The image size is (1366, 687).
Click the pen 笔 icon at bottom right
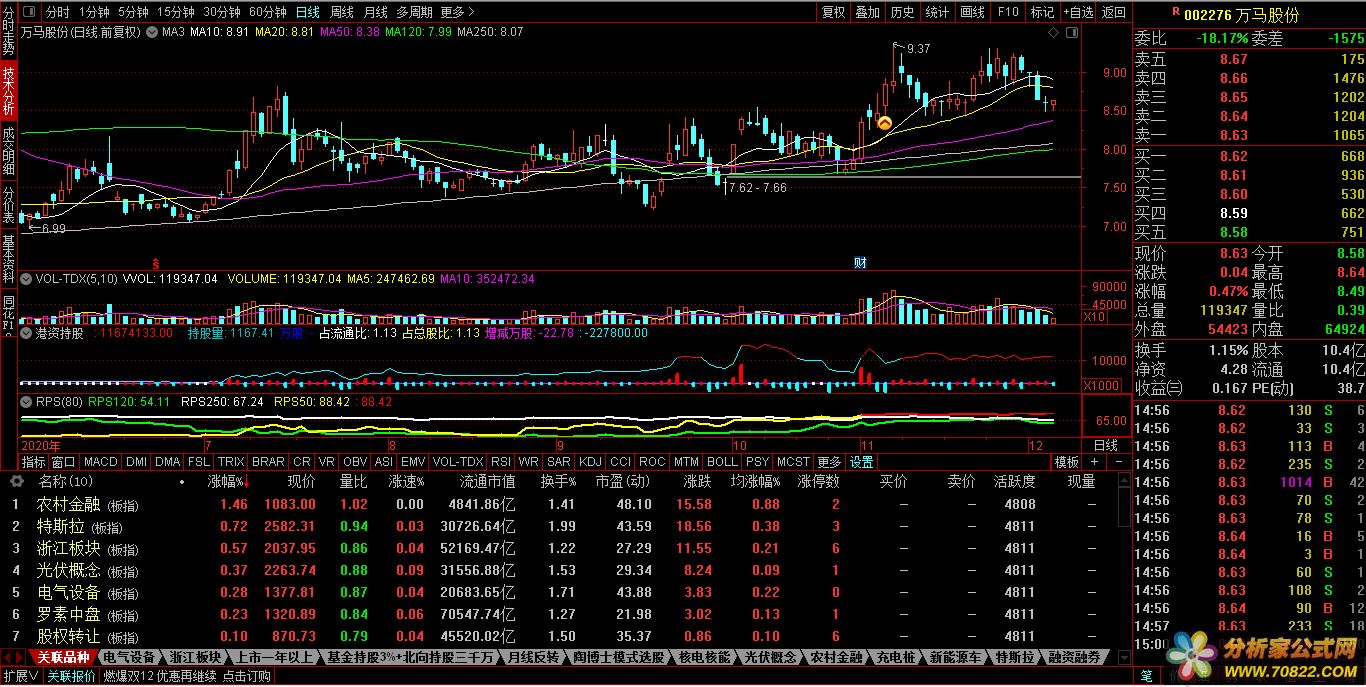1148,675
